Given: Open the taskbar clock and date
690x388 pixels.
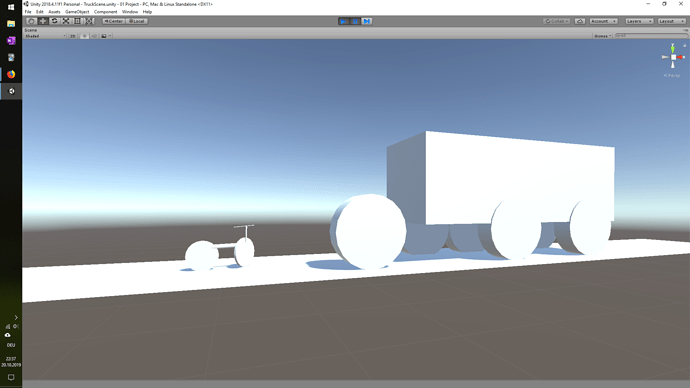Looking at the screenshot, I should click(11, 362).
